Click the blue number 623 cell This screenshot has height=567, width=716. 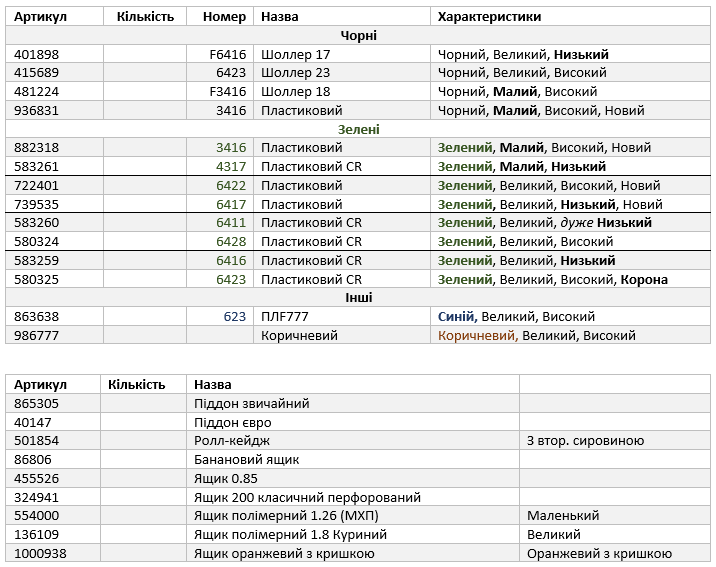tap(220, 316)
